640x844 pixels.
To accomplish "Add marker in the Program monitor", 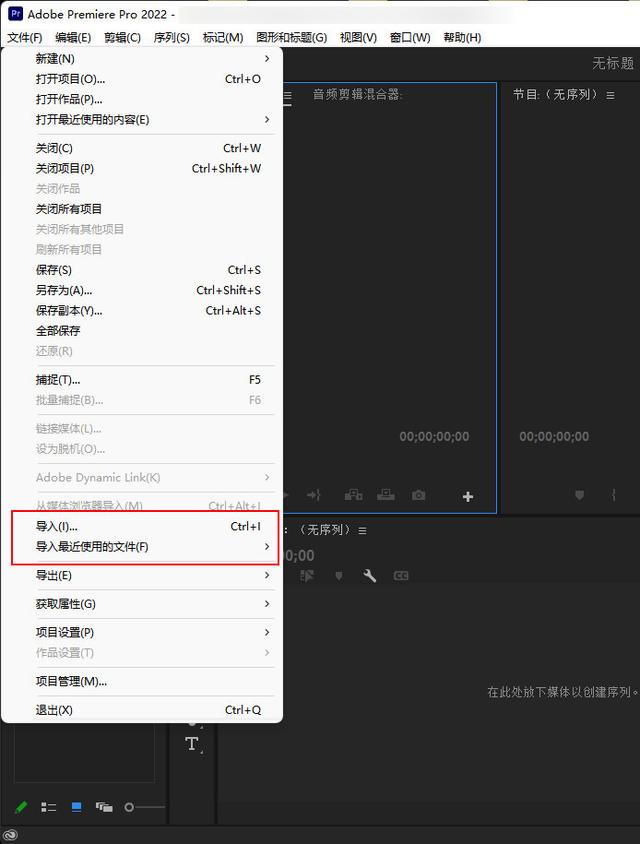I will (579, 495).
